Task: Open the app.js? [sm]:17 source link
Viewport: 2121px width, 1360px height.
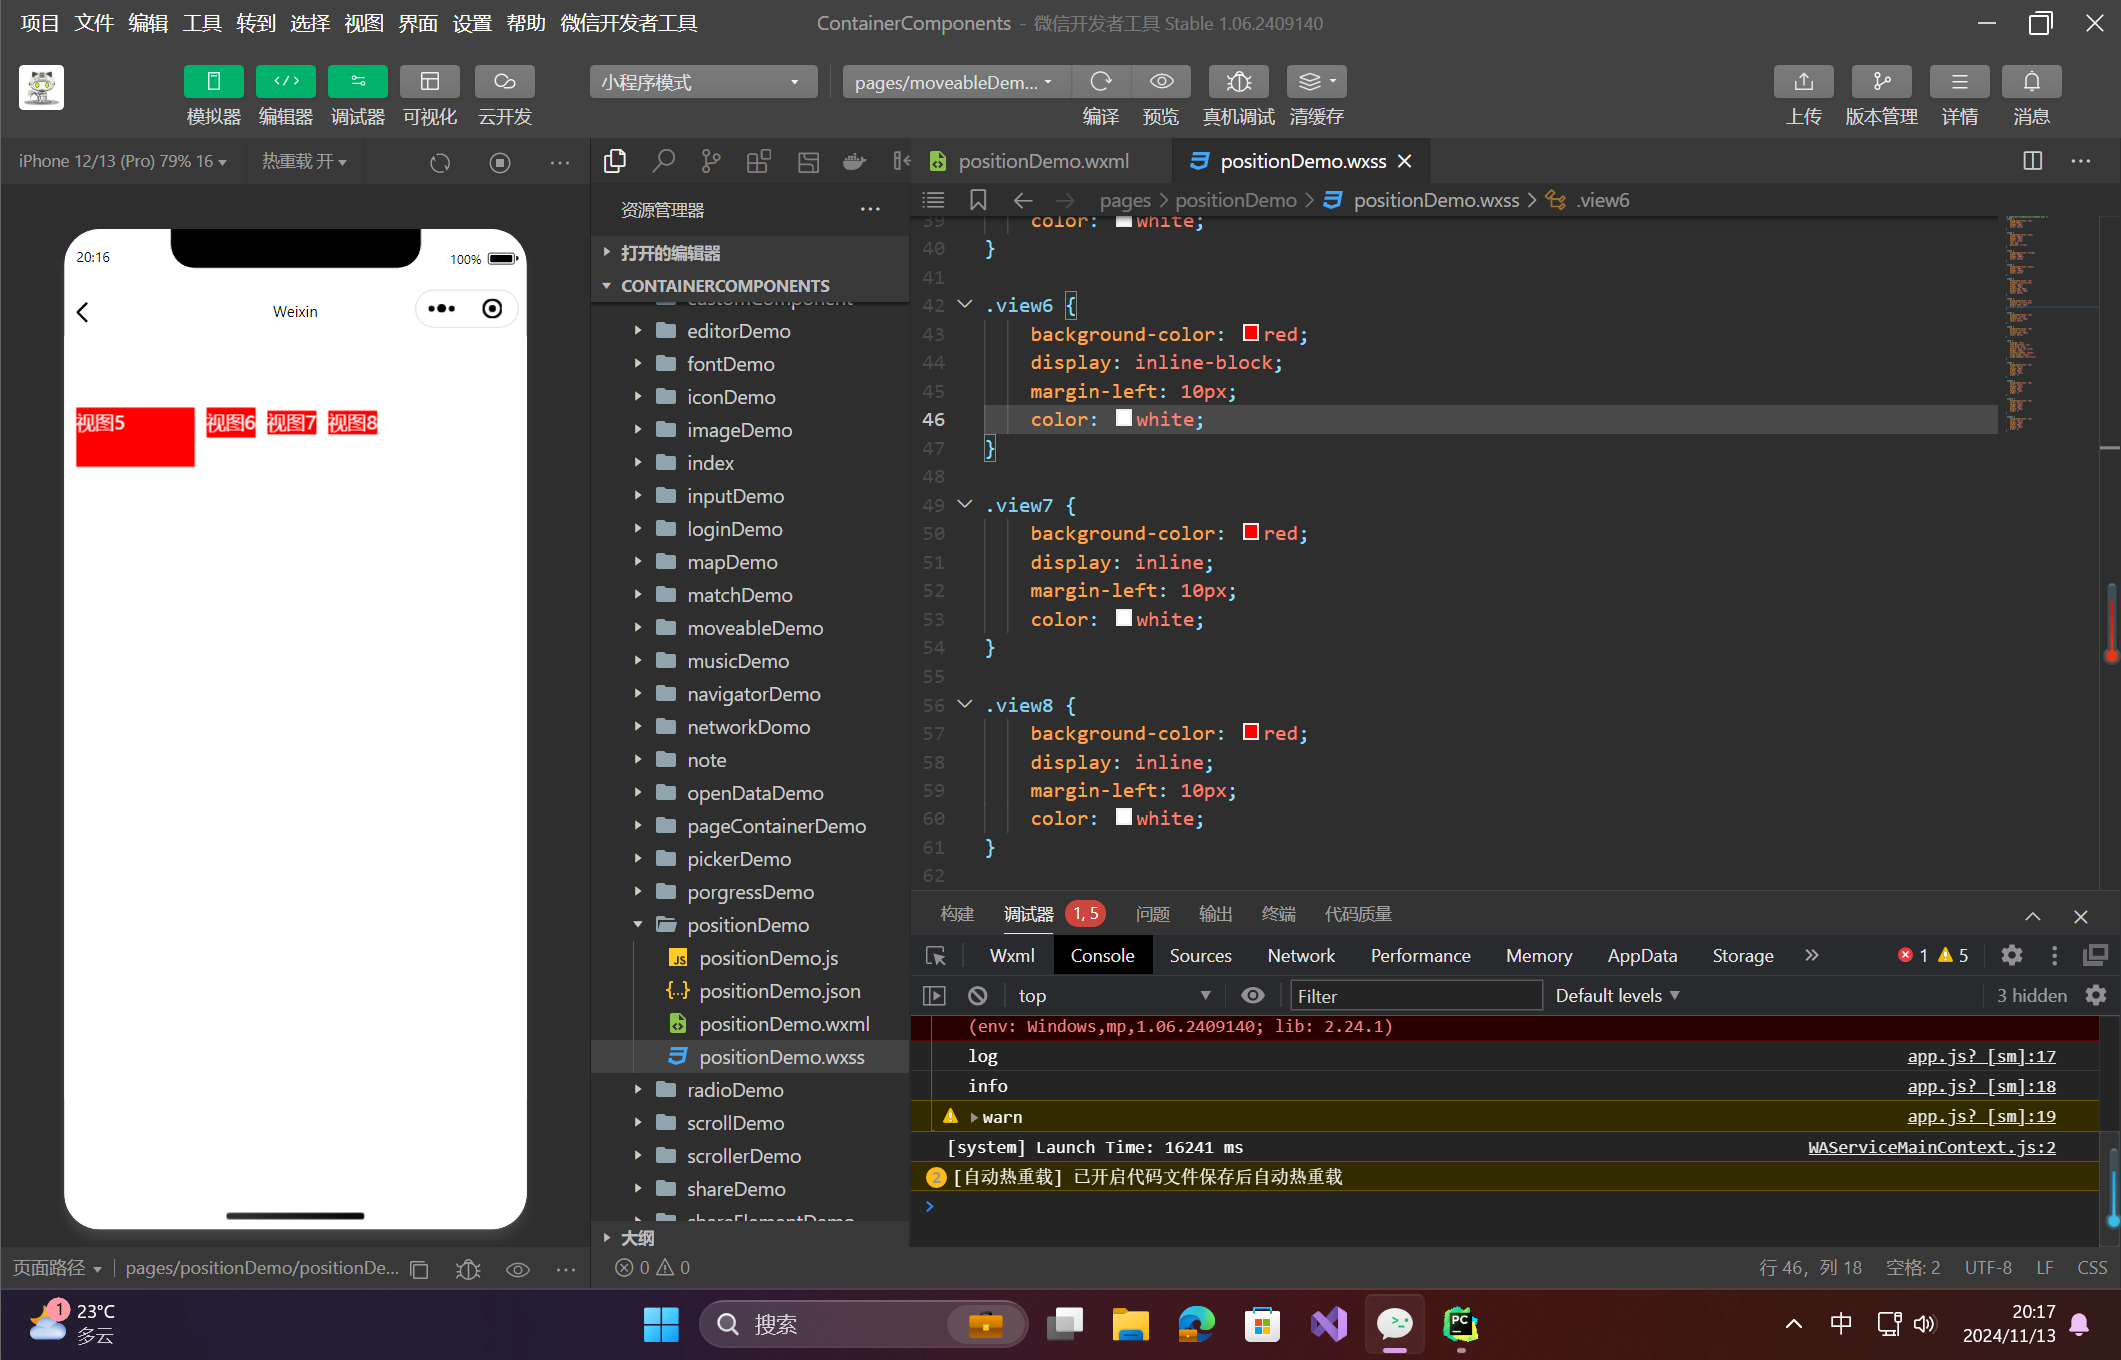Action: coord(1980,1056)
